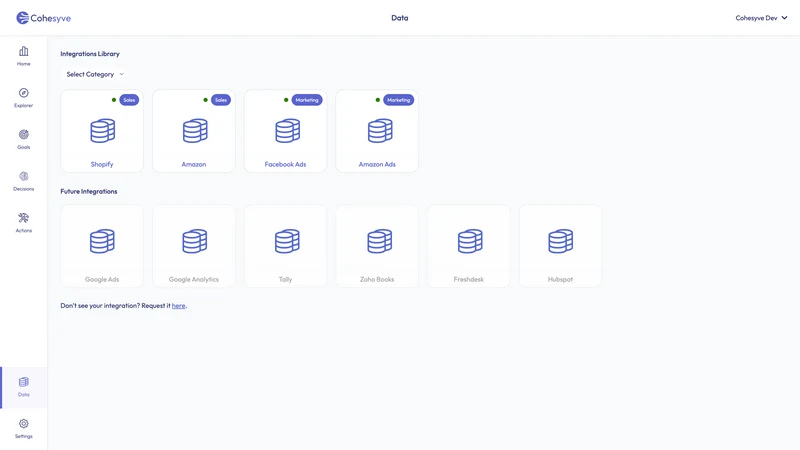Image resolution: width=800 pixels, height=450 pixels.
Task: Click the green status dot on Shopify
Action: coord(114,100)
